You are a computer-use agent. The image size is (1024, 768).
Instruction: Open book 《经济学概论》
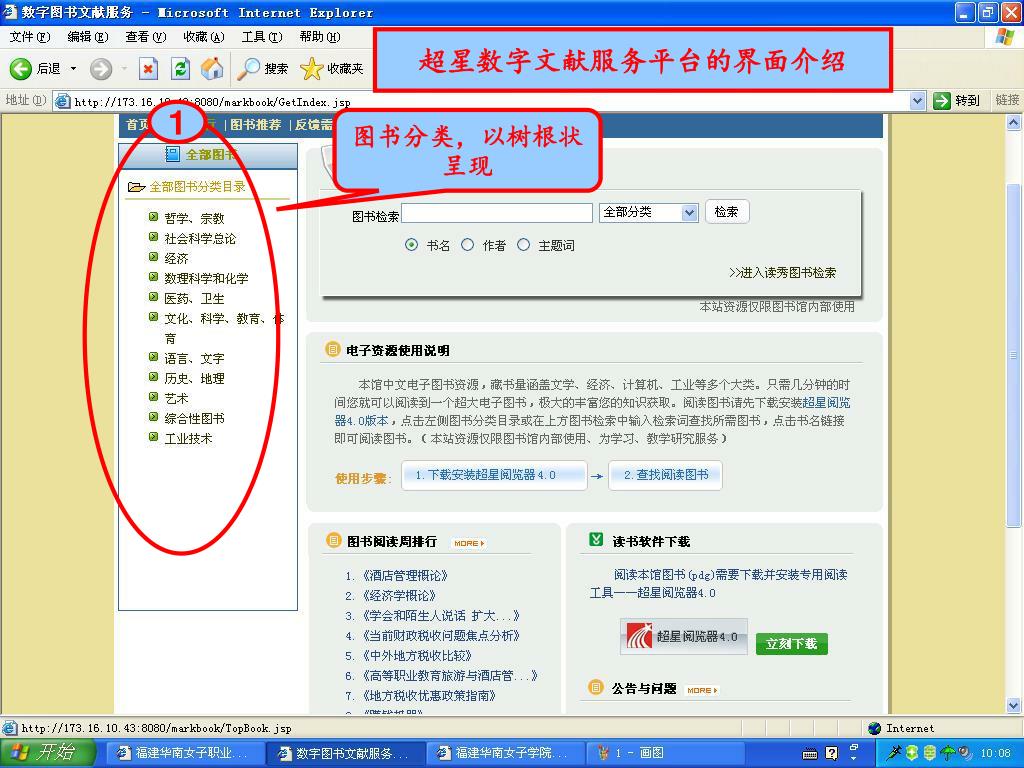tap(399, 596)
